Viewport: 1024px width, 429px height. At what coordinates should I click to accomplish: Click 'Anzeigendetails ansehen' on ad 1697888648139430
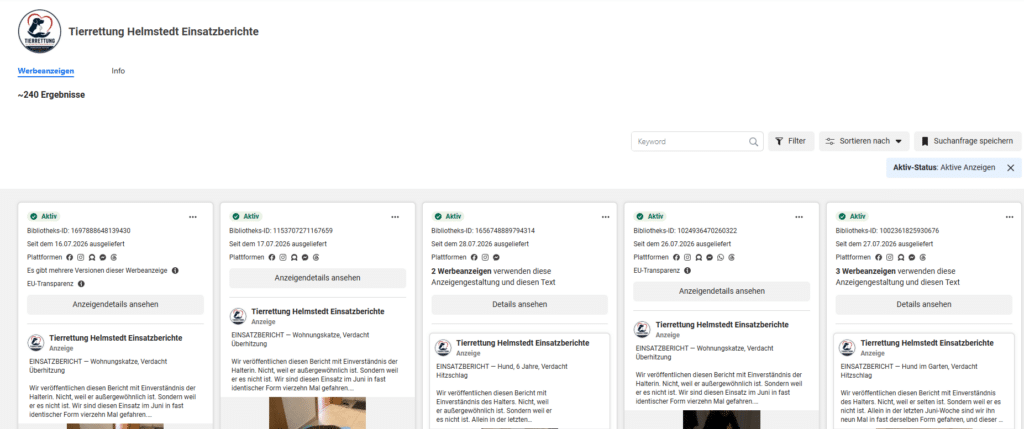click(x=116, y=304)
